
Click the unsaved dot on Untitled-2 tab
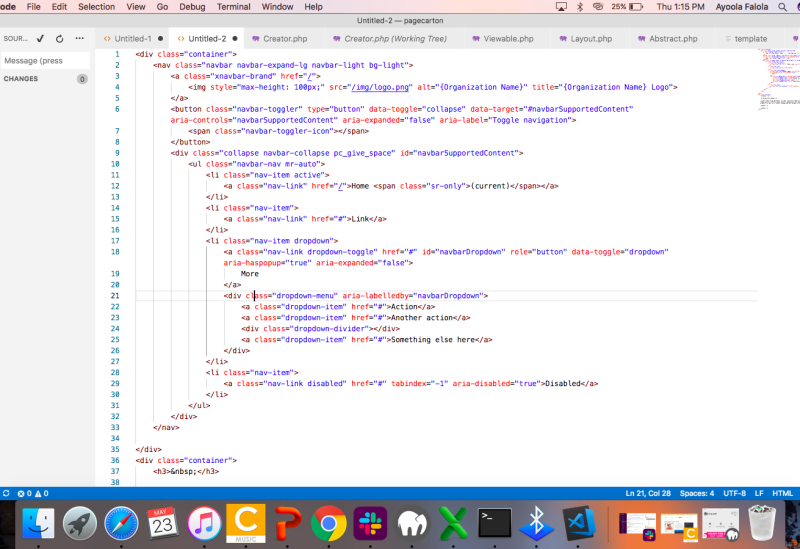(235, 38)
